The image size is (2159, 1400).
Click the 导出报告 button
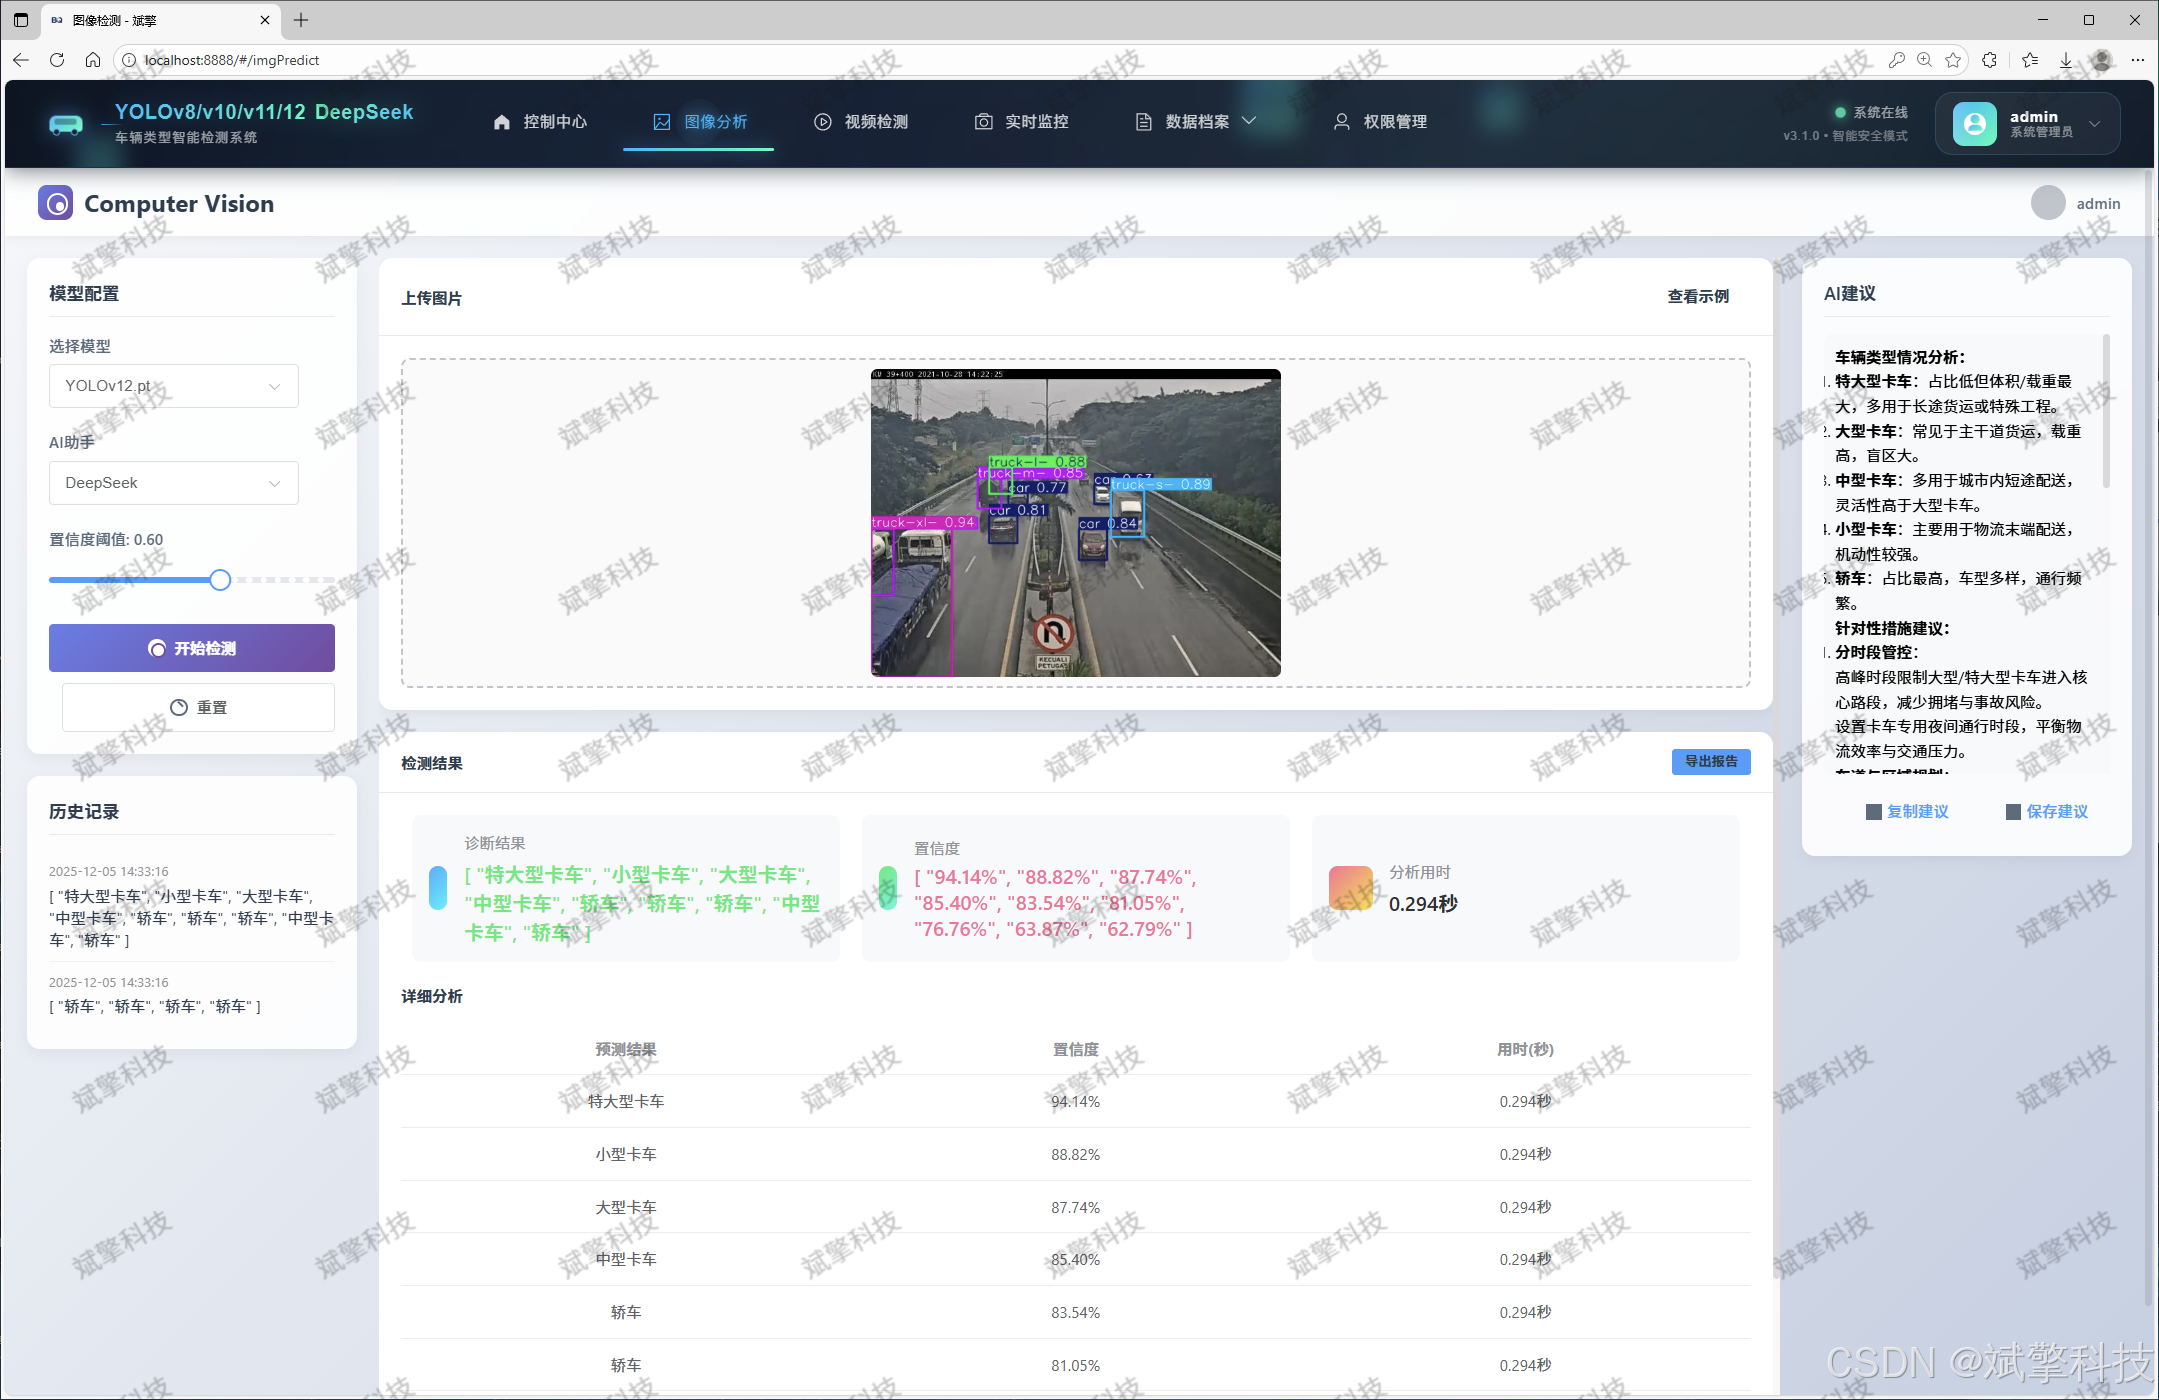click(1710, 762)
